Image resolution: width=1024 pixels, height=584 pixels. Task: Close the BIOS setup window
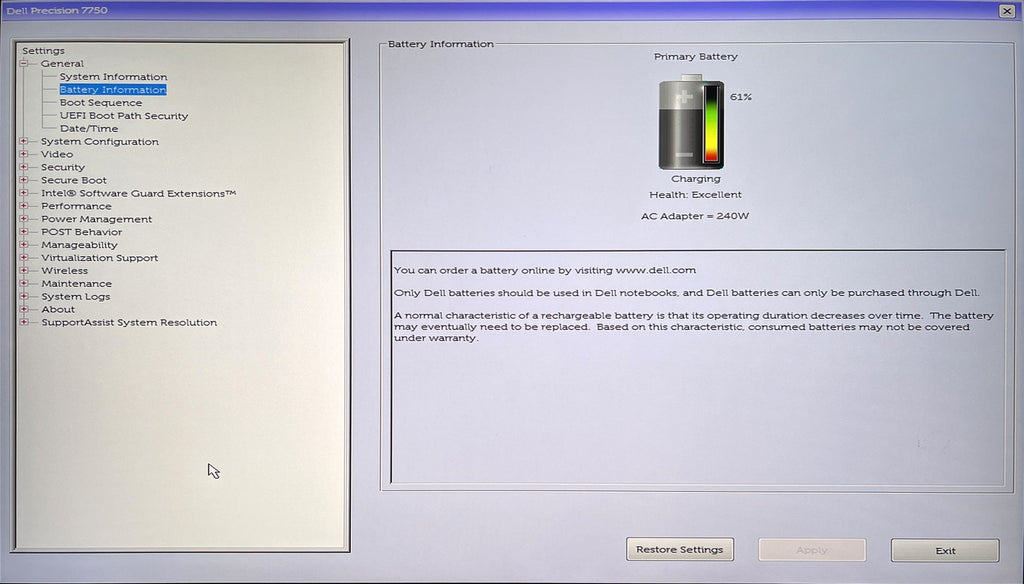coord(1007,10)
